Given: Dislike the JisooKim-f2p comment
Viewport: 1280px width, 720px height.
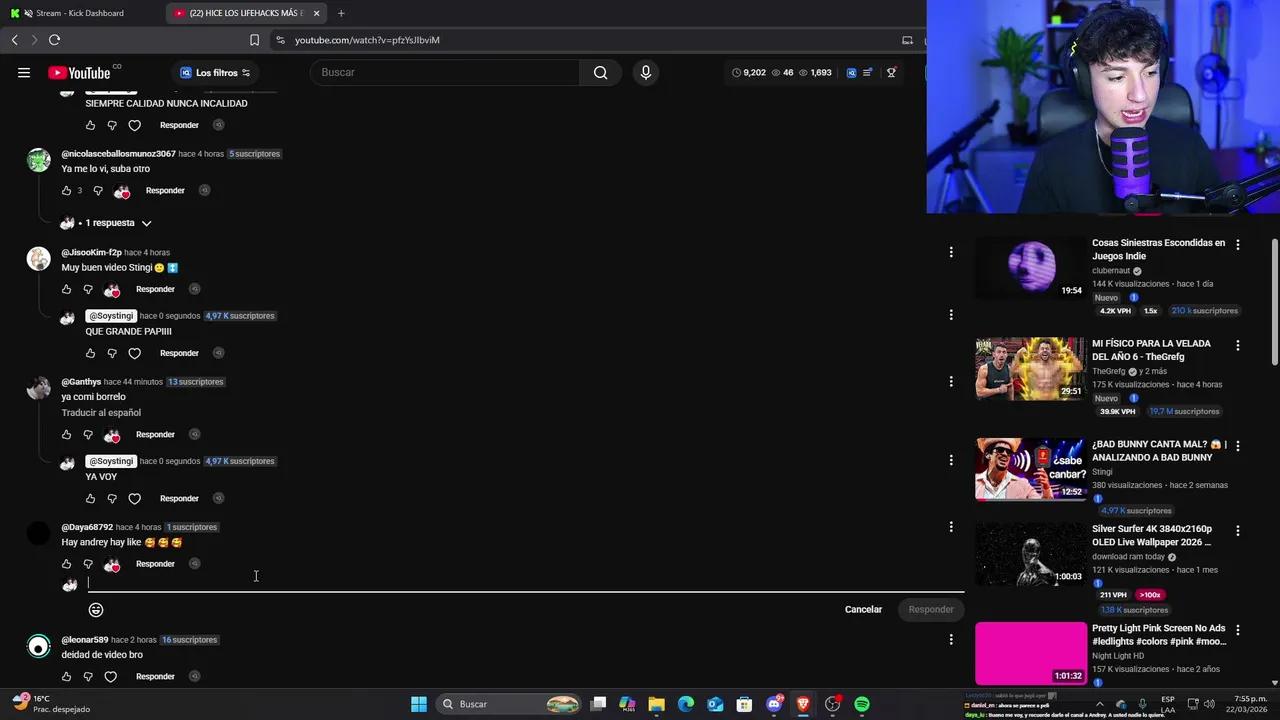Looking at the screenshot, I should tap(88, 289).
